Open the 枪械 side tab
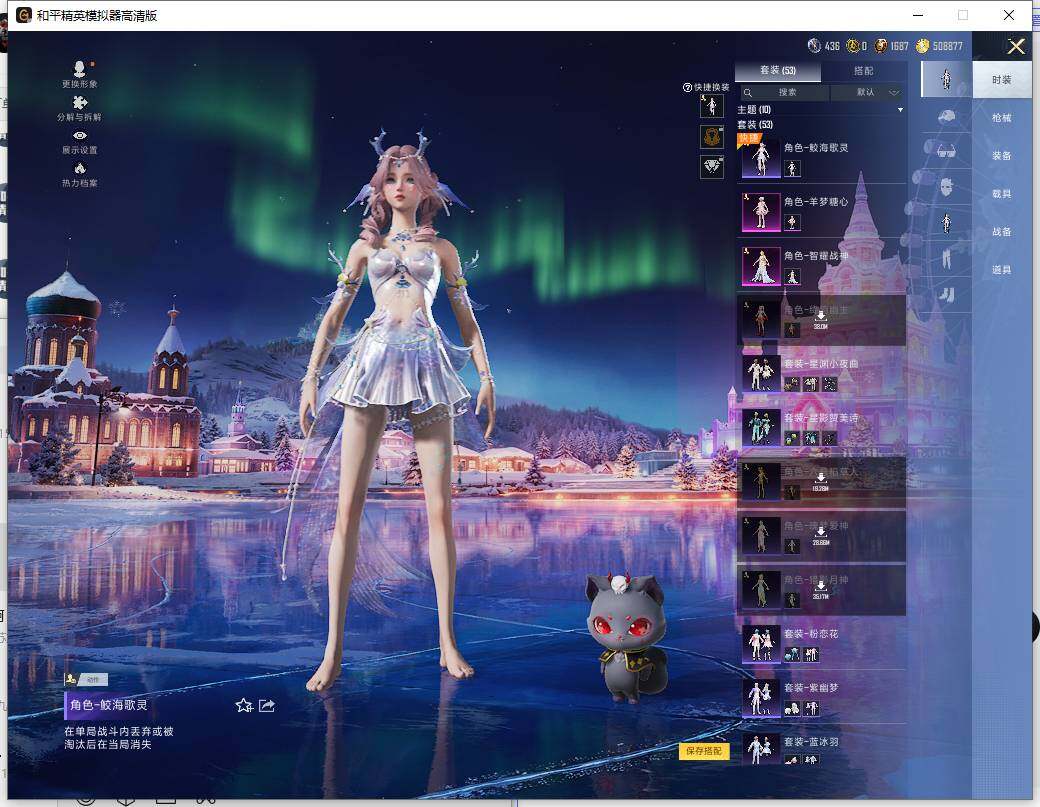 click(1002, 117)
